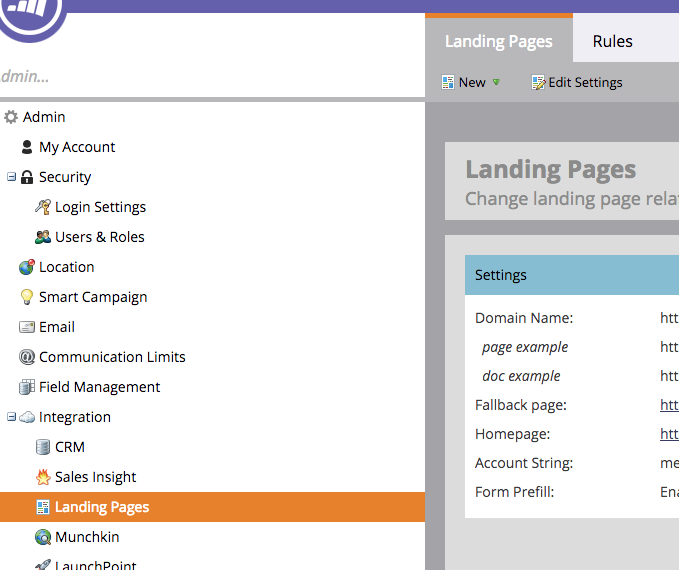The width and height of the screenshot is (679, 570).
Task: Select the Location globe icon
Action: 27,267
